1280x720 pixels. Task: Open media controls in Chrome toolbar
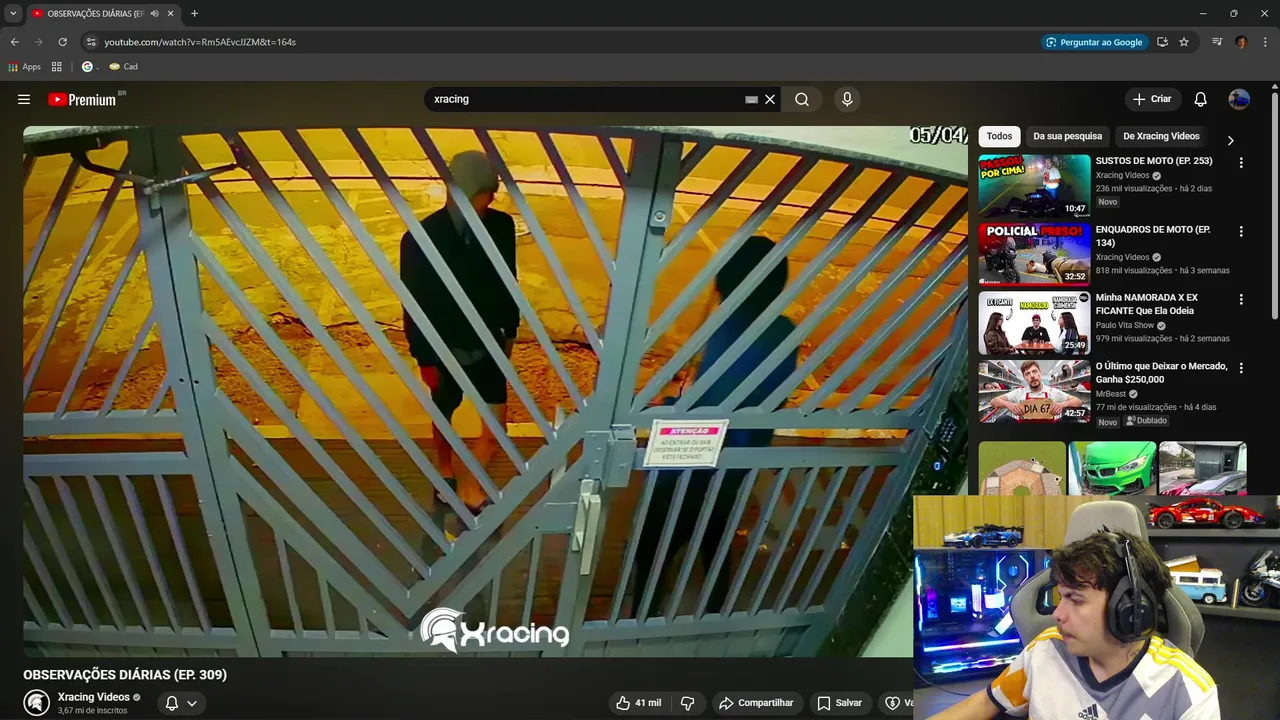[x=1217, y=42]
